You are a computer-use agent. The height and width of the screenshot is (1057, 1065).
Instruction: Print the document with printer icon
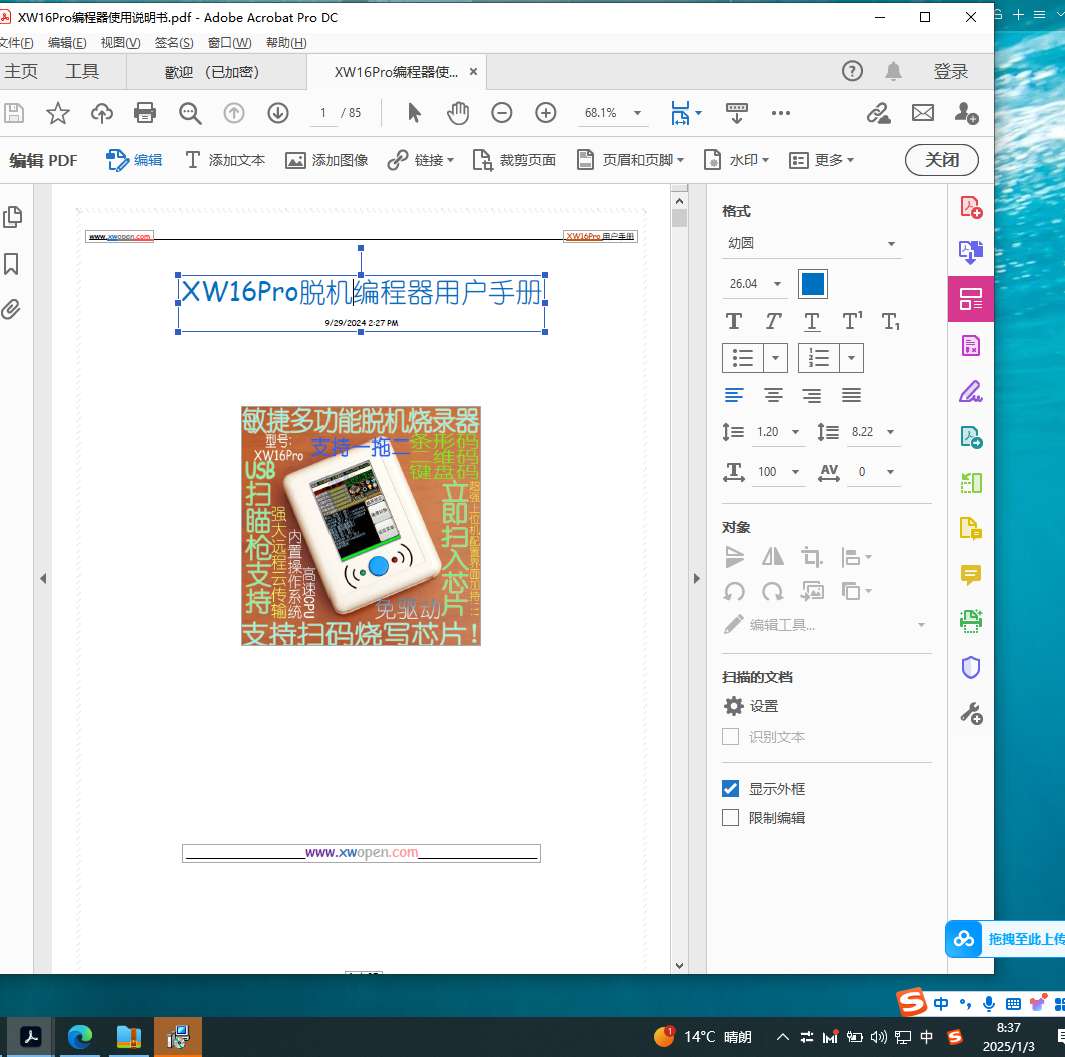pyautogui.click(x=145, y=113)
